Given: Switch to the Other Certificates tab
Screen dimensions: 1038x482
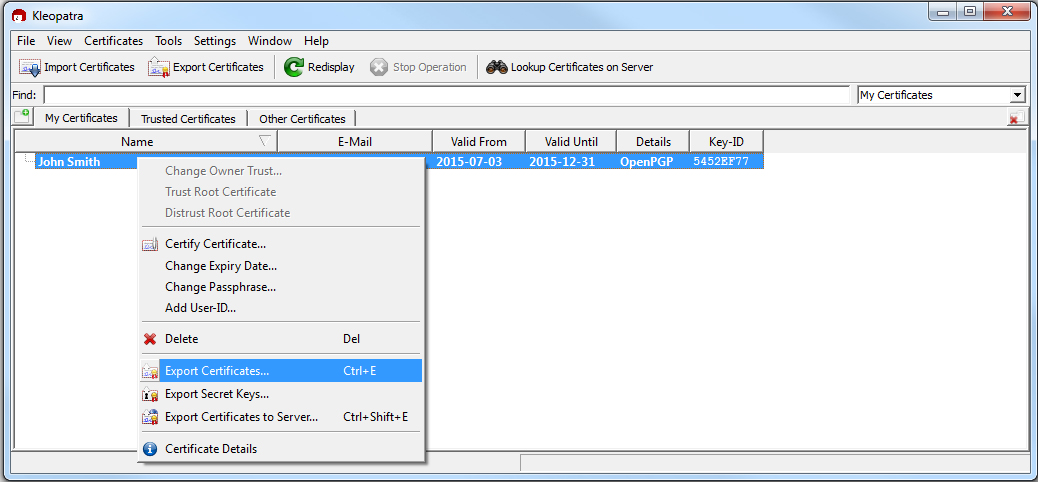Looking at the screenshot, I should 303,119.
